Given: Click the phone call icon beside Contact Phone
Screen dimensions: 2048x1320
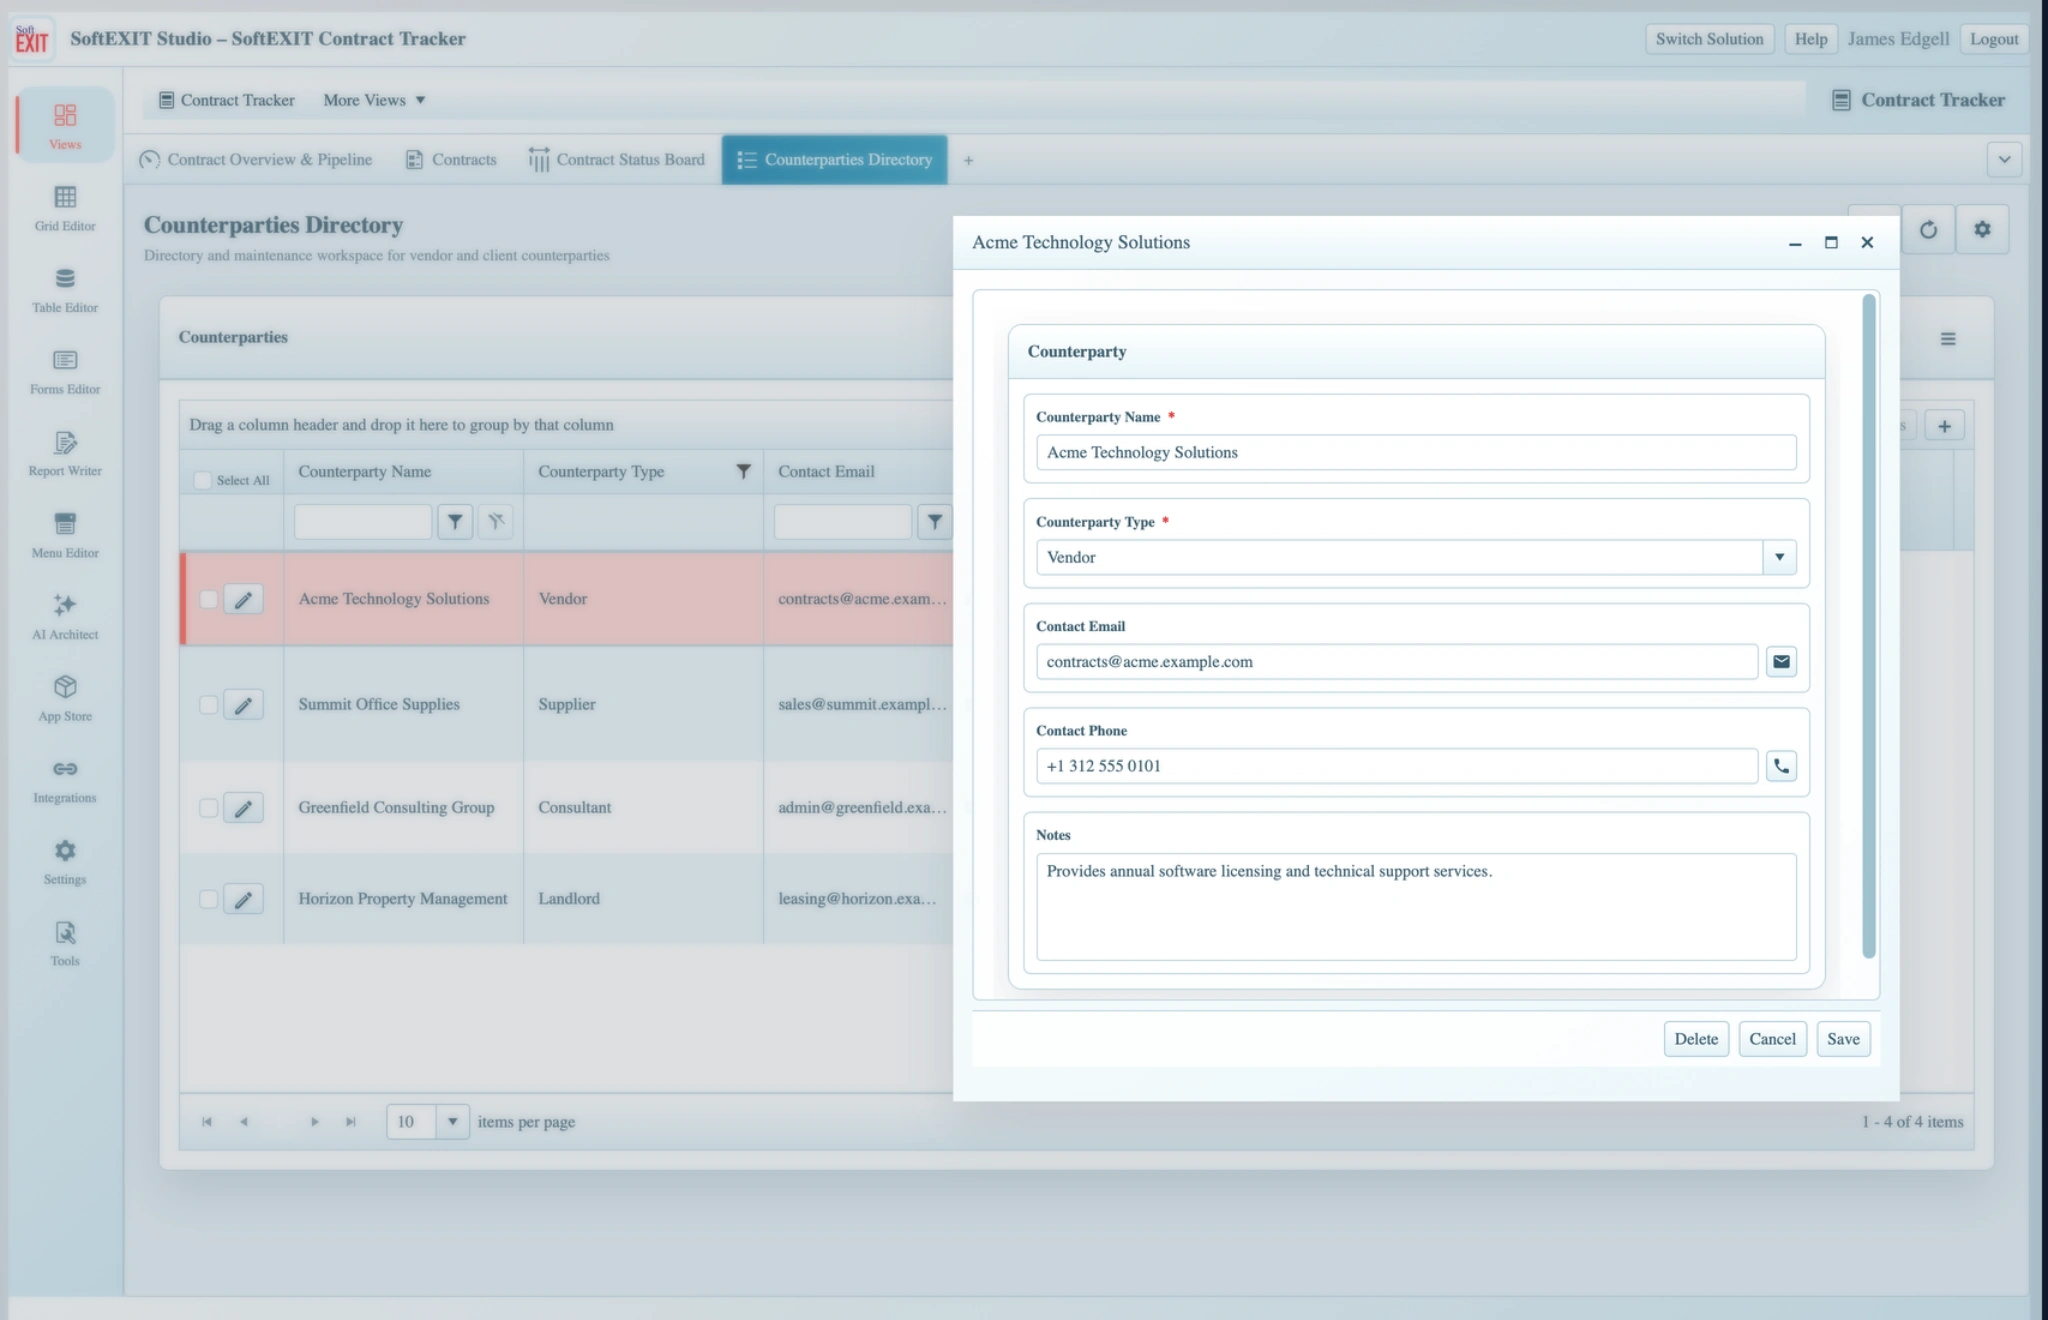Looking at the screenshot, I should [1781, 766].
